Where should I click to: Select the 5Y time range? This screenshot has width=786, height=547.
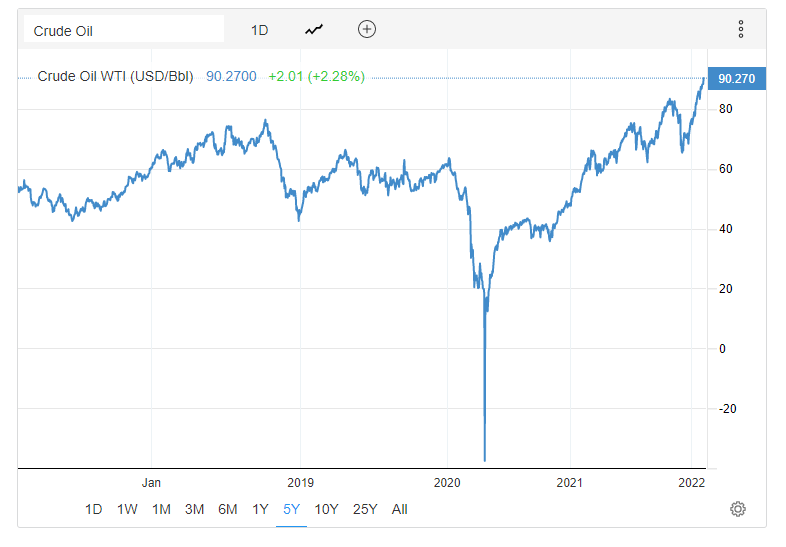(x=291, y=509)
